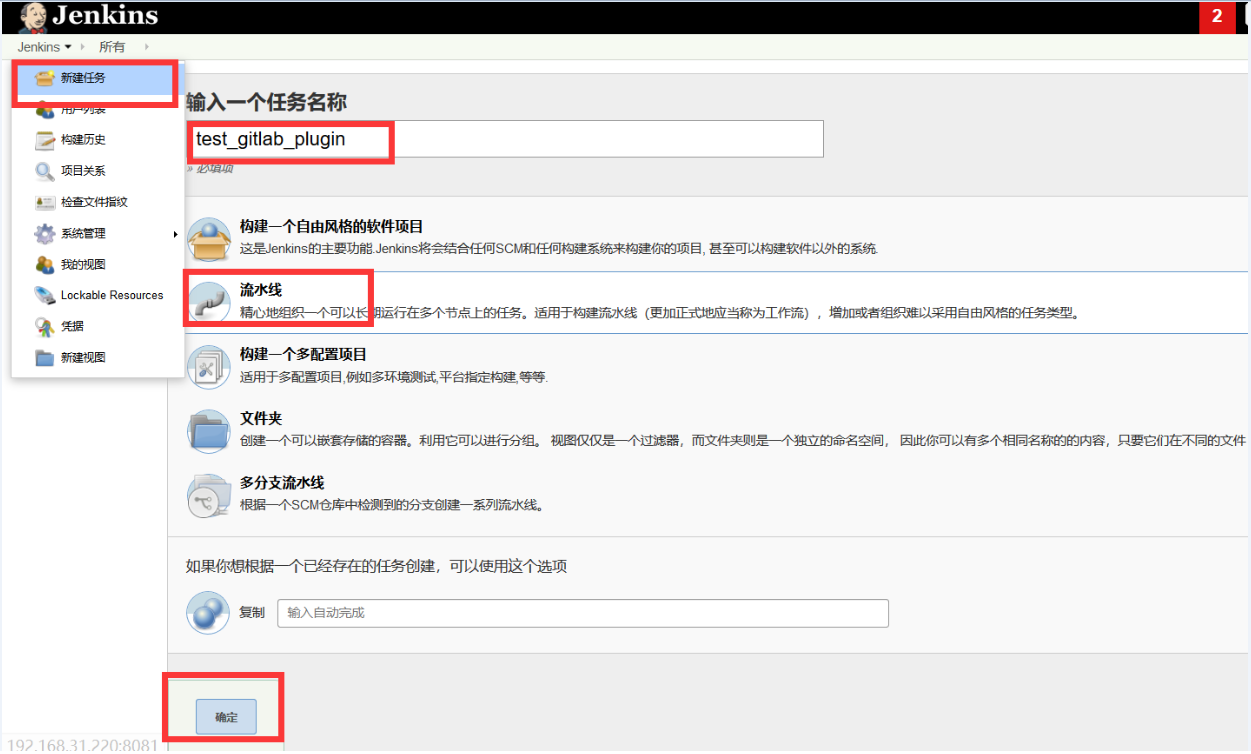Click the 构建历史 notepad icon
Viewport: 1251px width, 754px height.
(44, 140)
